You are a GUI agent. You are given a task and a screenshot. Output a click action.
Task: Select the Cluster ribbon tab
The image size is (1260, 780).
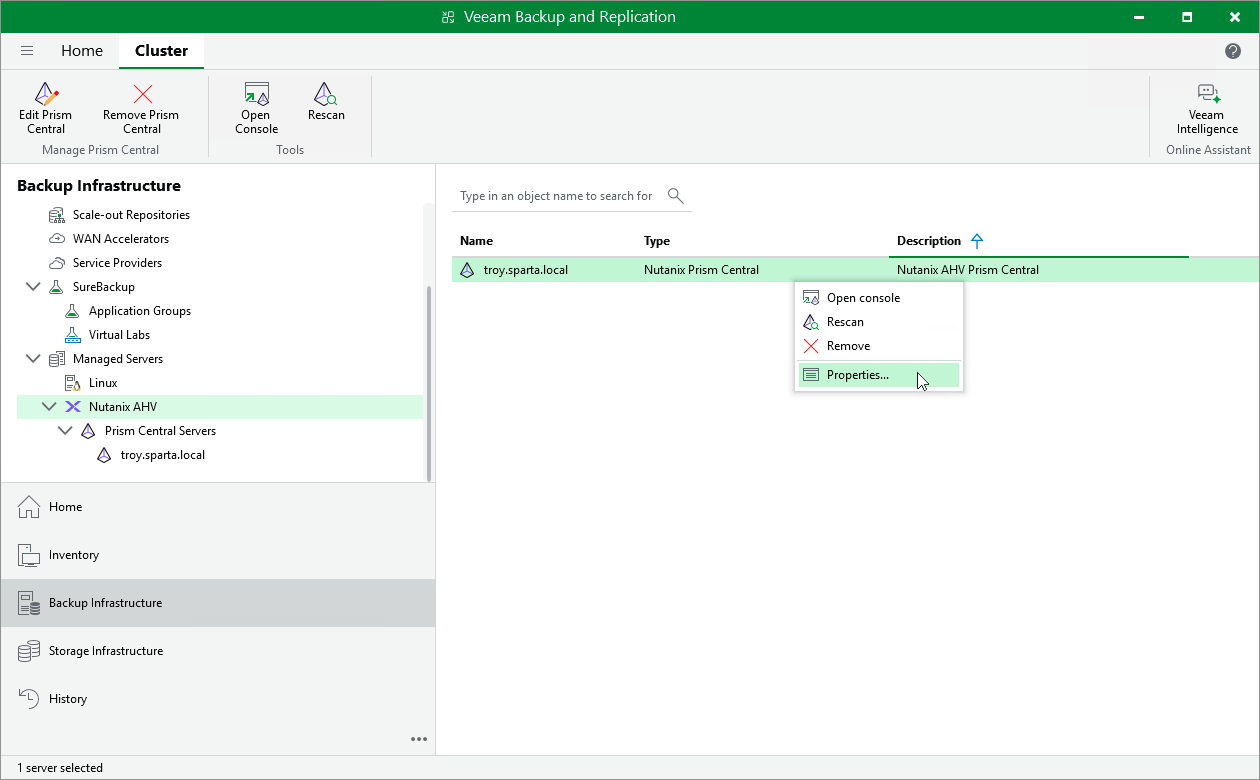click(x=161, y=51)
